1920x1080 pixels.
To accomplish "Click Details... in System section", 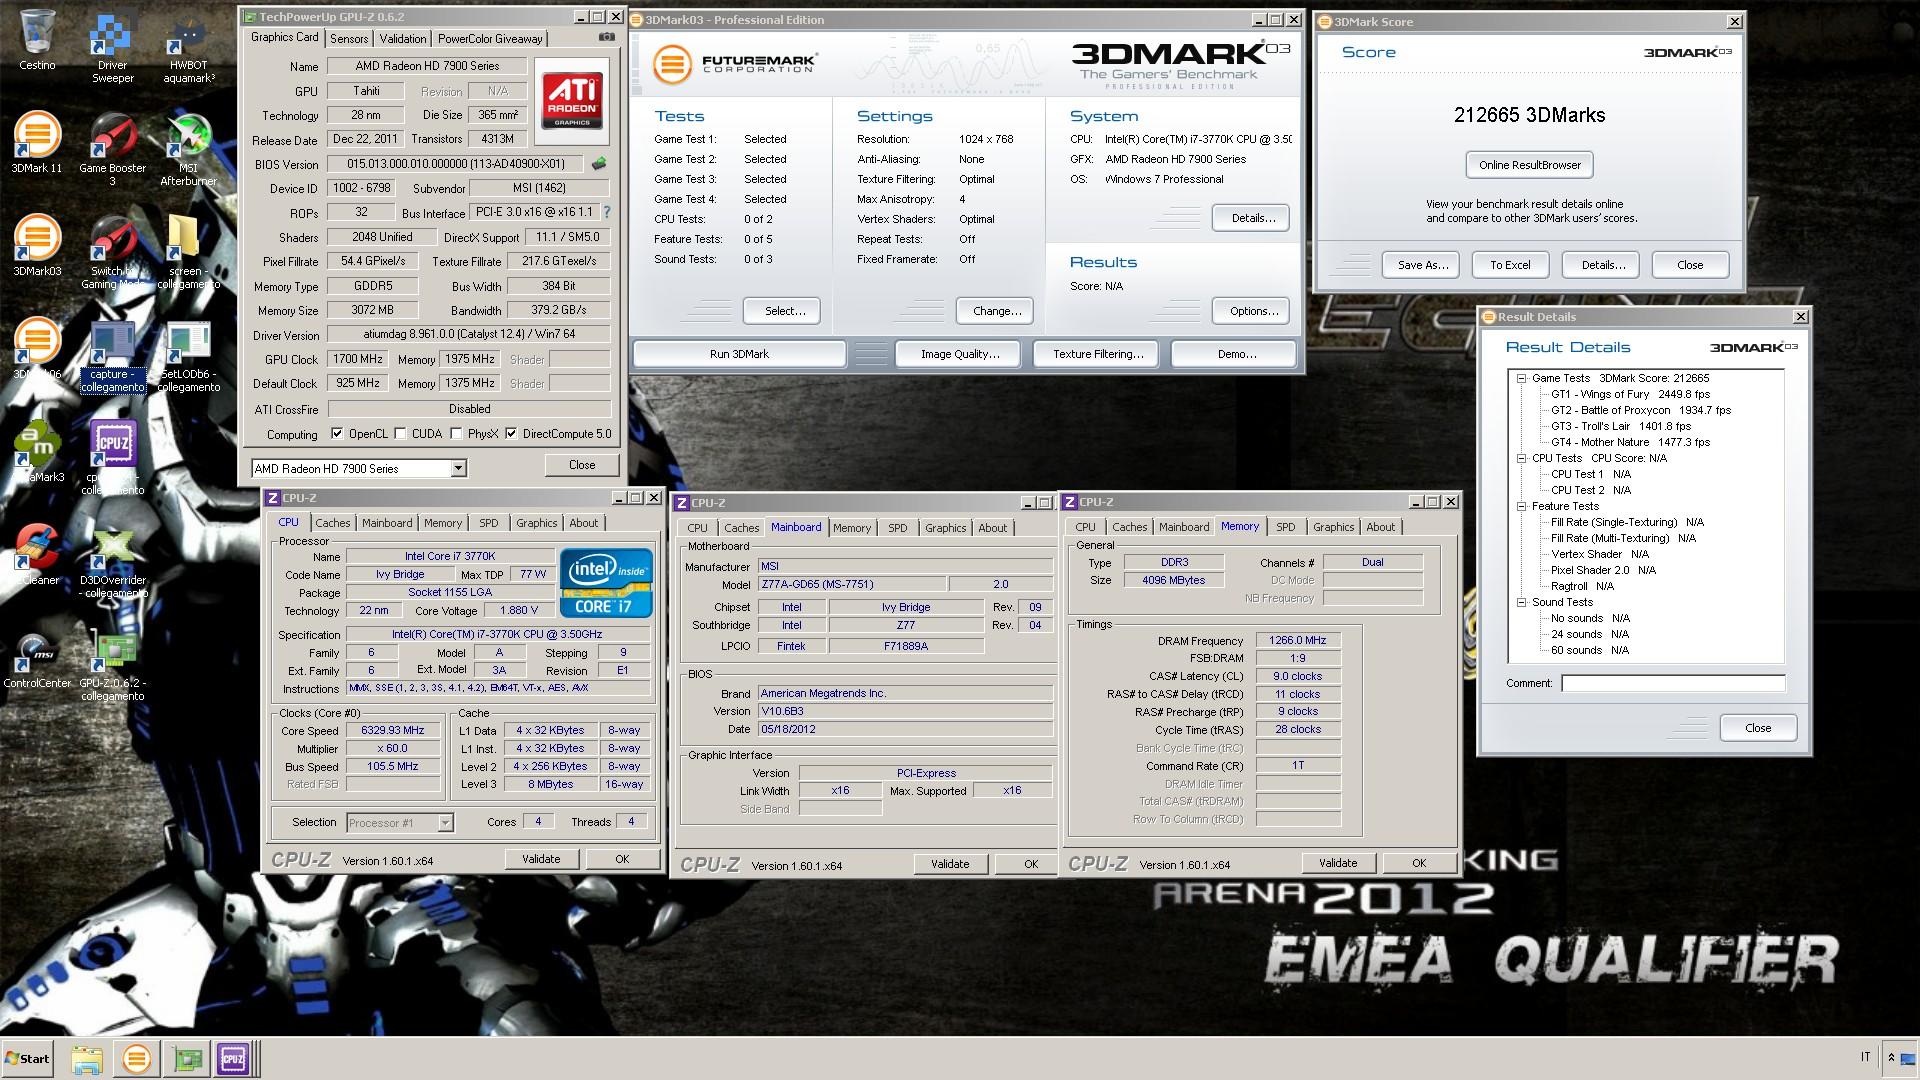I will [1252, 218].
